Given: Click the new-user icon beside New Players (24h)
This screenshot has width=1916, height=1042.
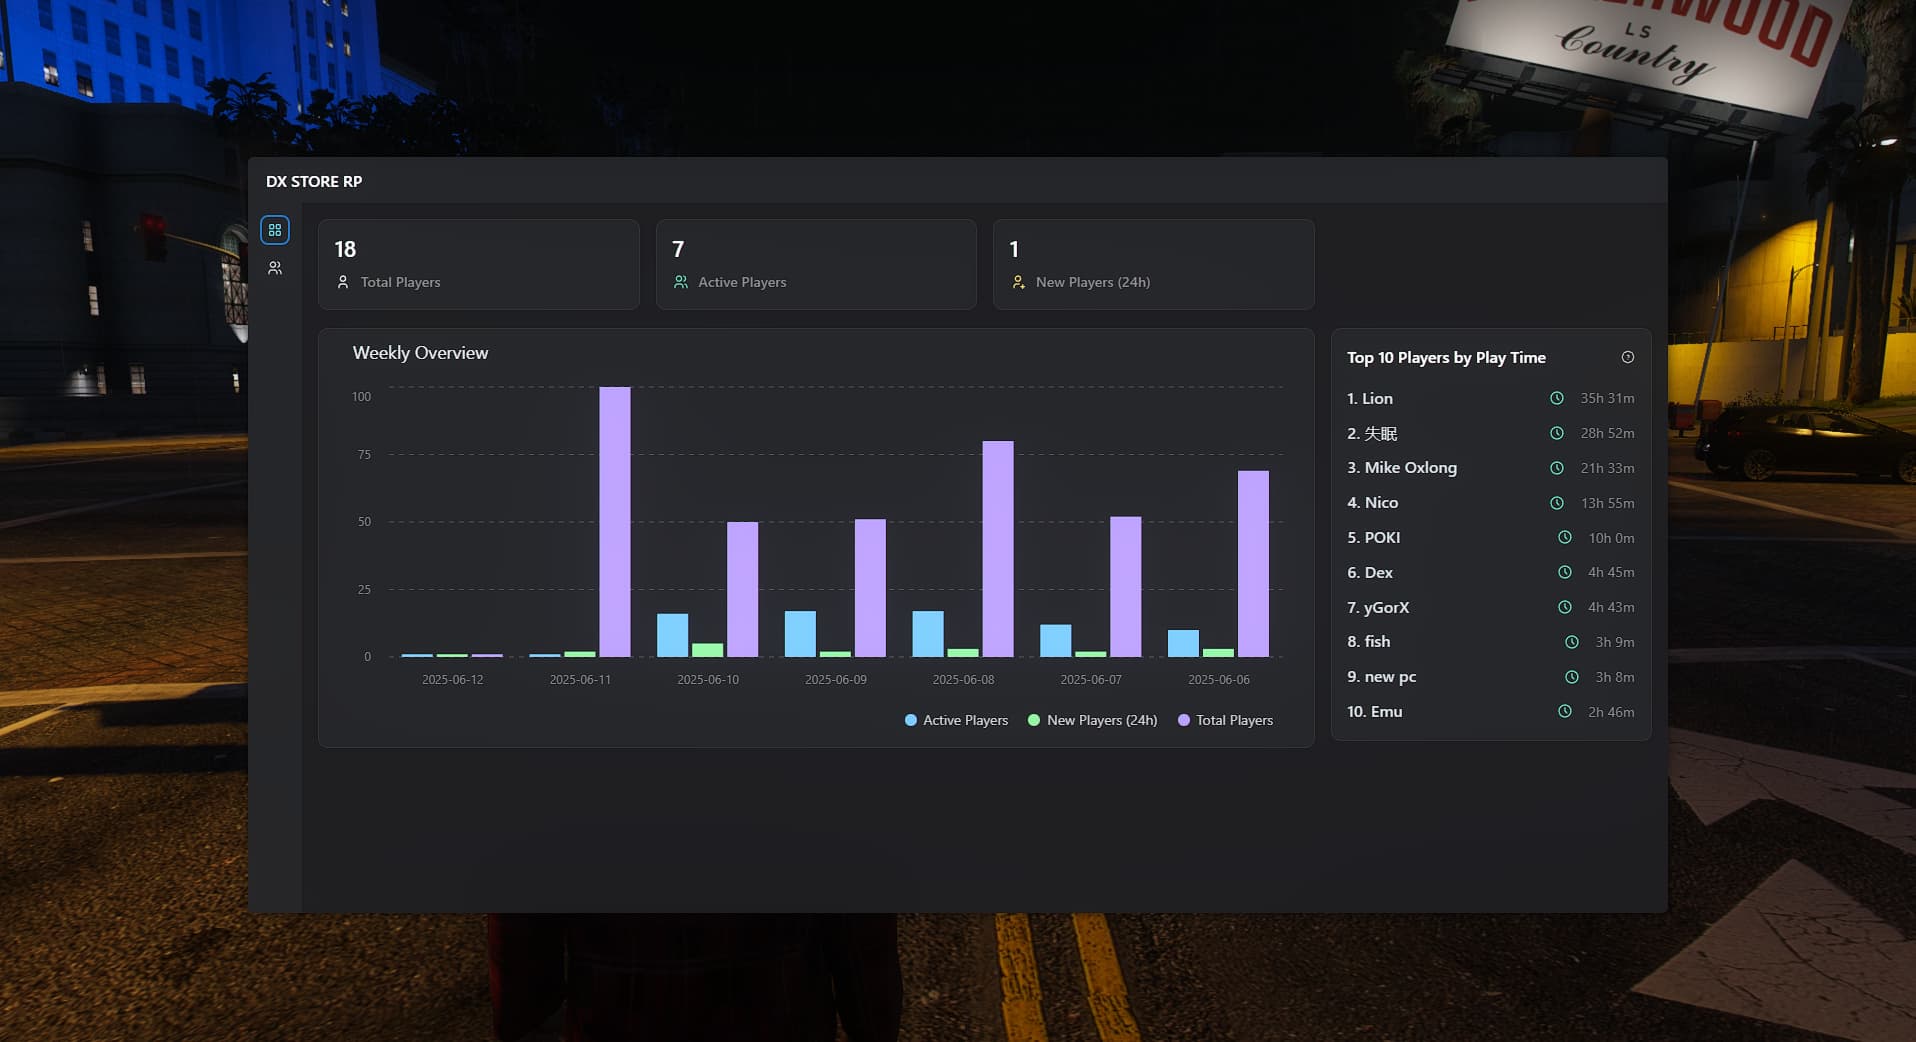Looking at the screenshot, I should (1018, 282).
